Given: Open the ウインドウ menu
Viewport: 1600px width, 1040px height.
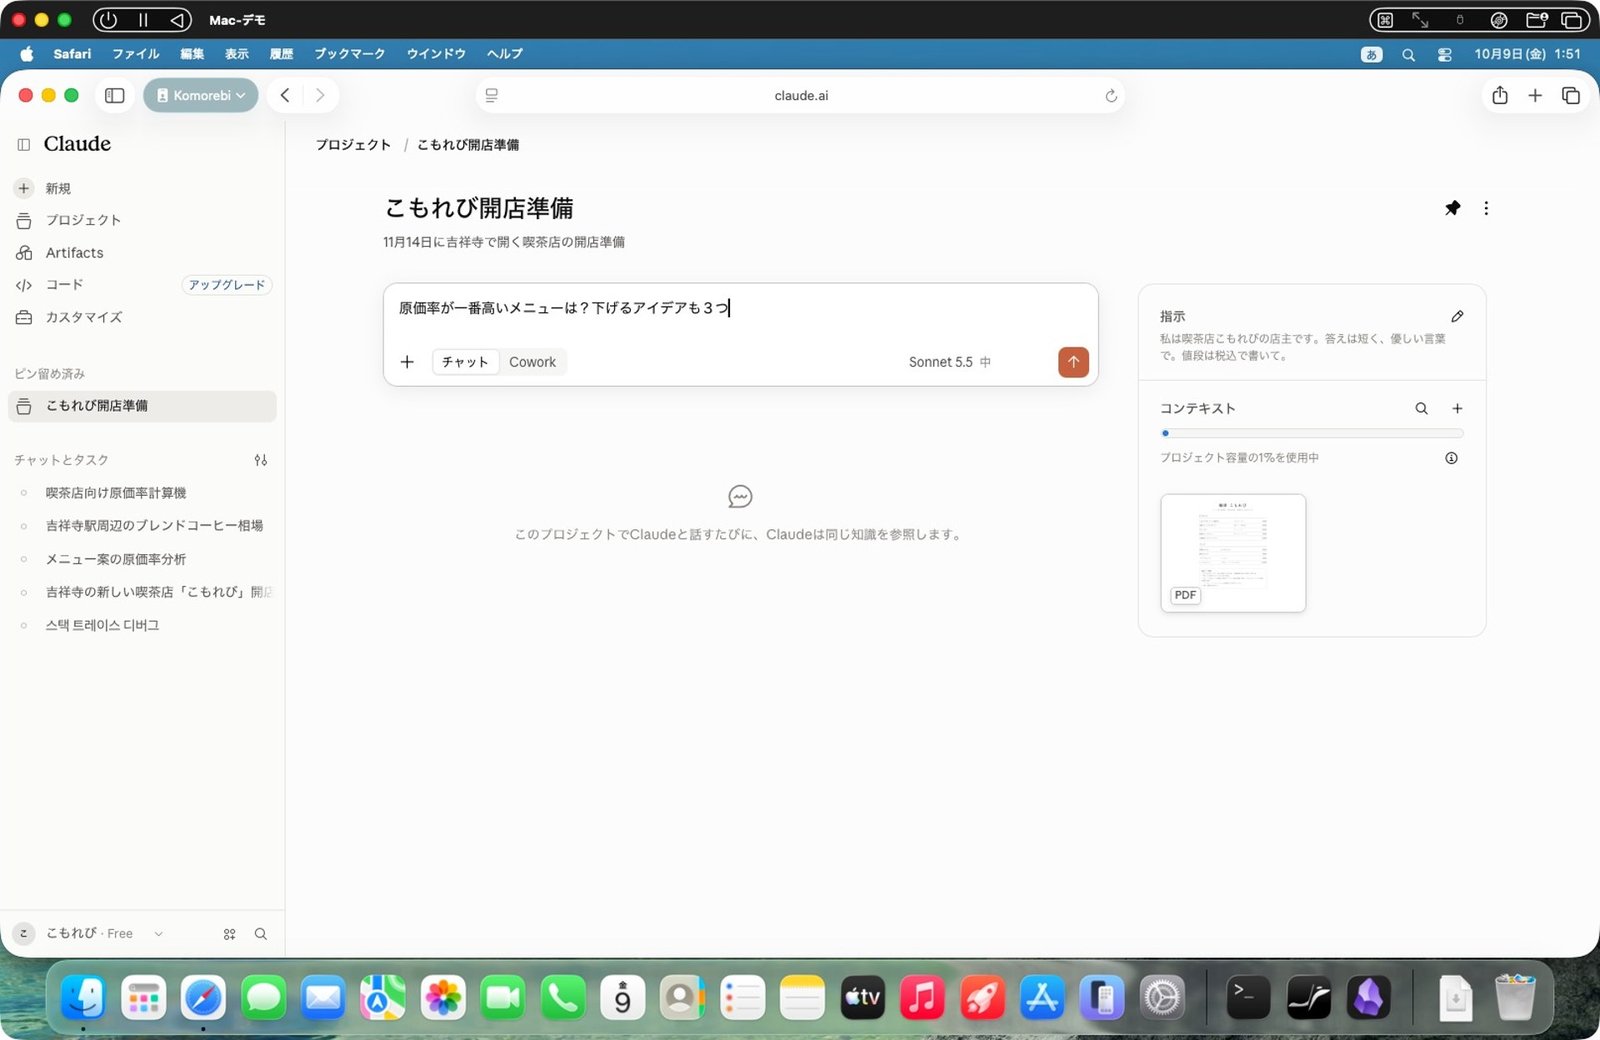Looking at the screenshot, I should tap(436, 54).
